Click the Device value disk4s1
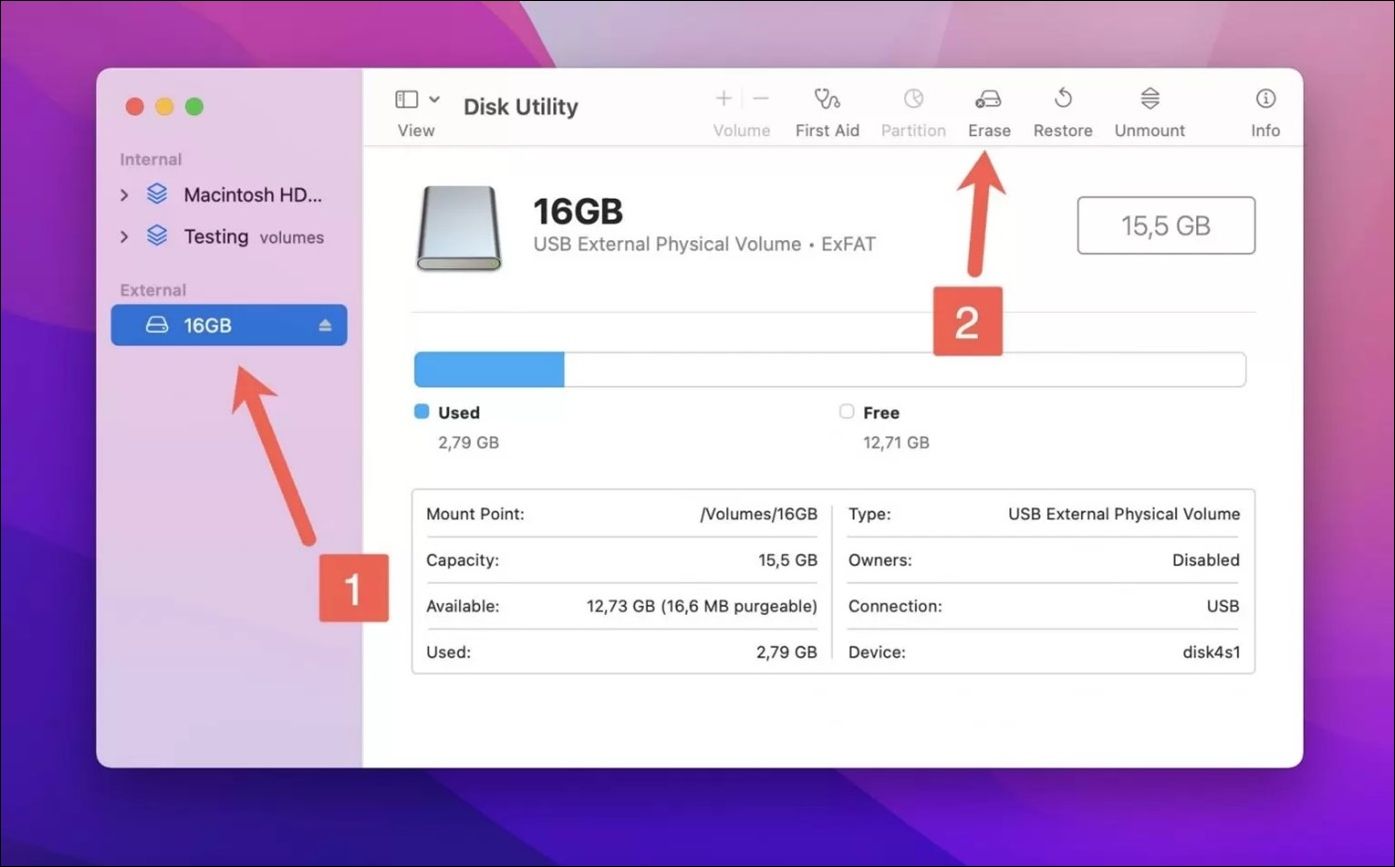Screen dimensions: 1395x867 coord(1211,652)
